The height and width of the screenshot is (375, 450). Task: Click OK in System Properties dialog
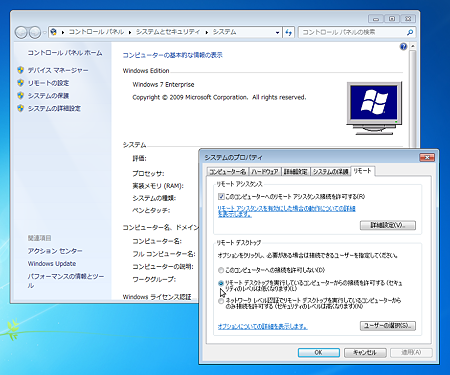pyautogui.click(x=319, y=352)
